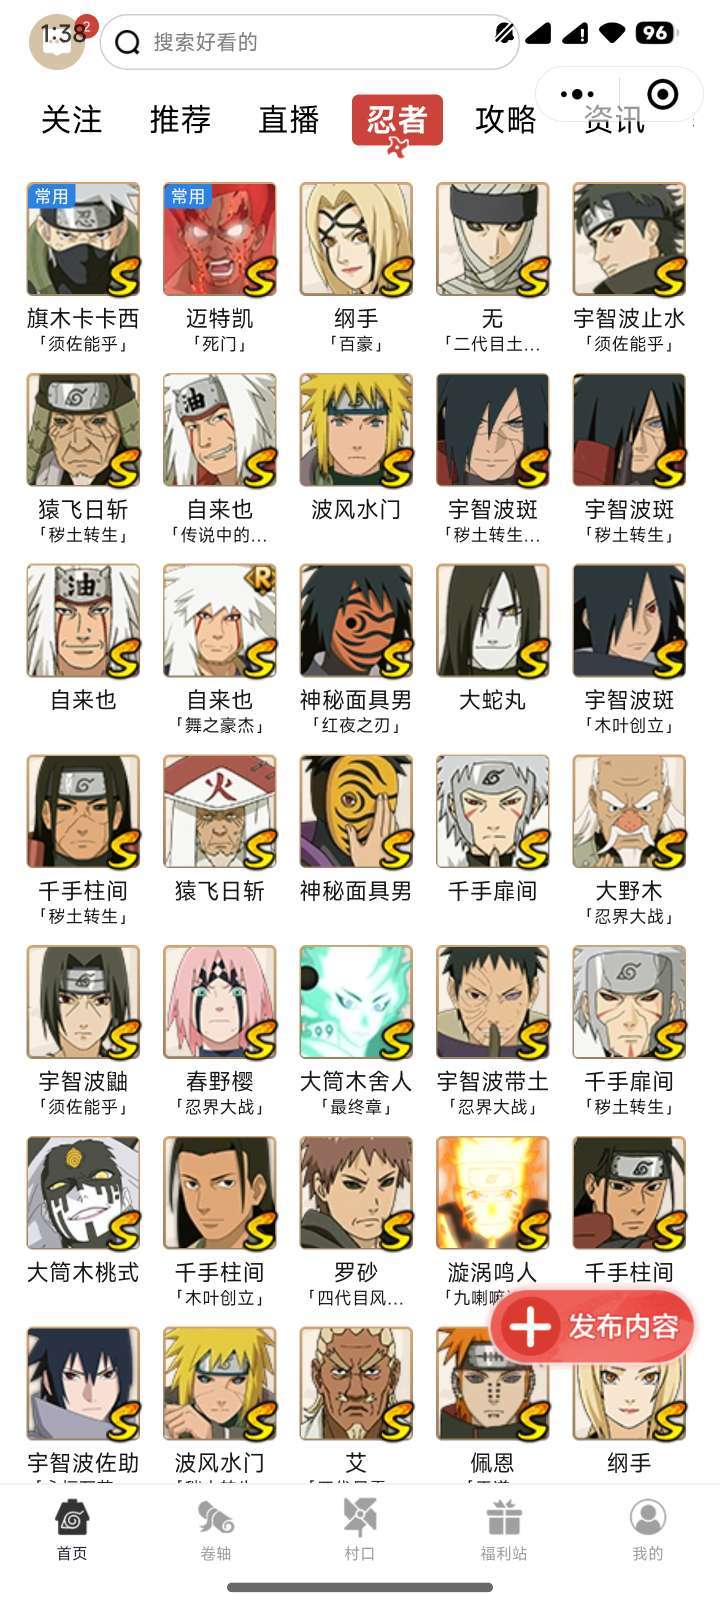720x1600 pixels.
Task: Select the 迈特凯 死门 ninja avatar
Action: pos(220,239)
